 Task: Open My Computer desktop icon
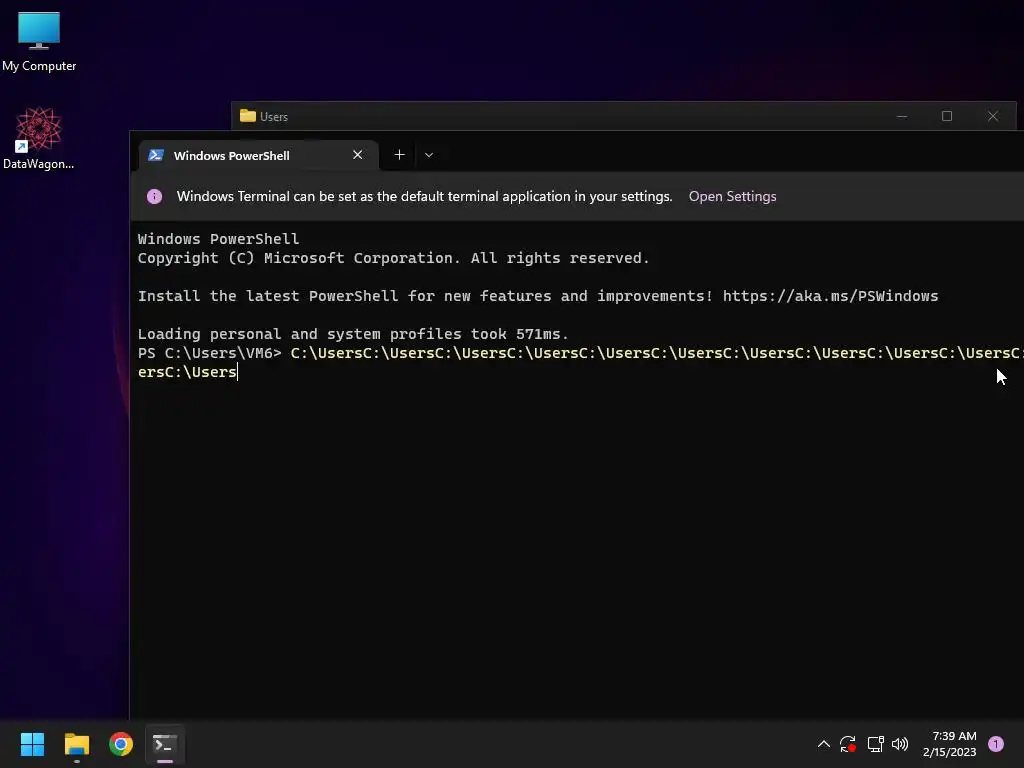coord(39,40)
